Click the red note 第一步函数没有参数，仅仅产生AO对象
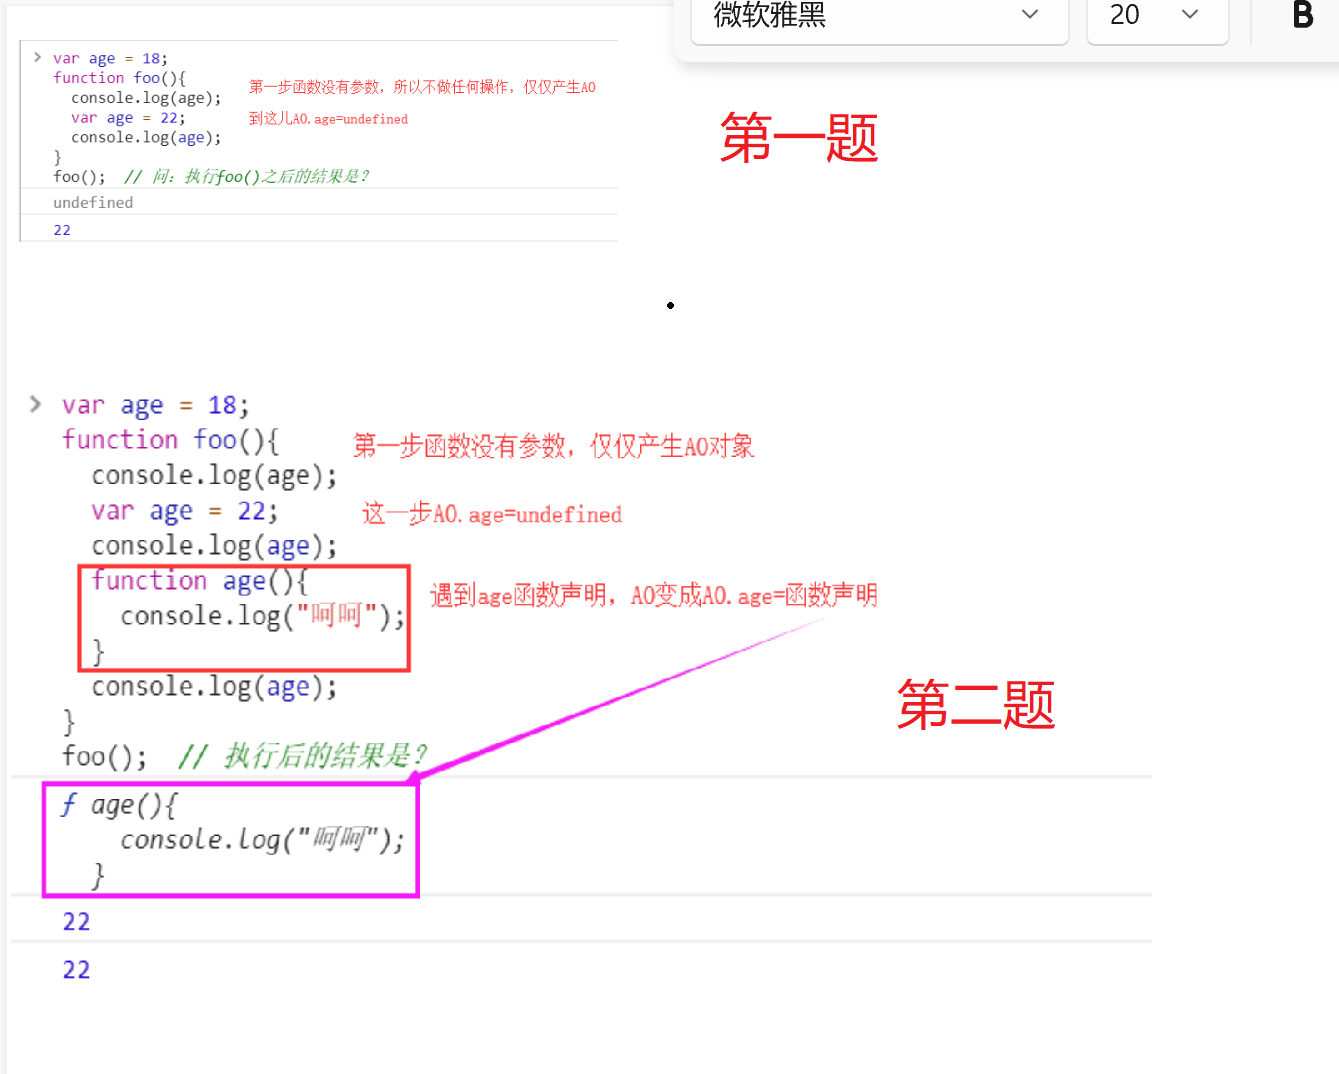 pos(553,446)
